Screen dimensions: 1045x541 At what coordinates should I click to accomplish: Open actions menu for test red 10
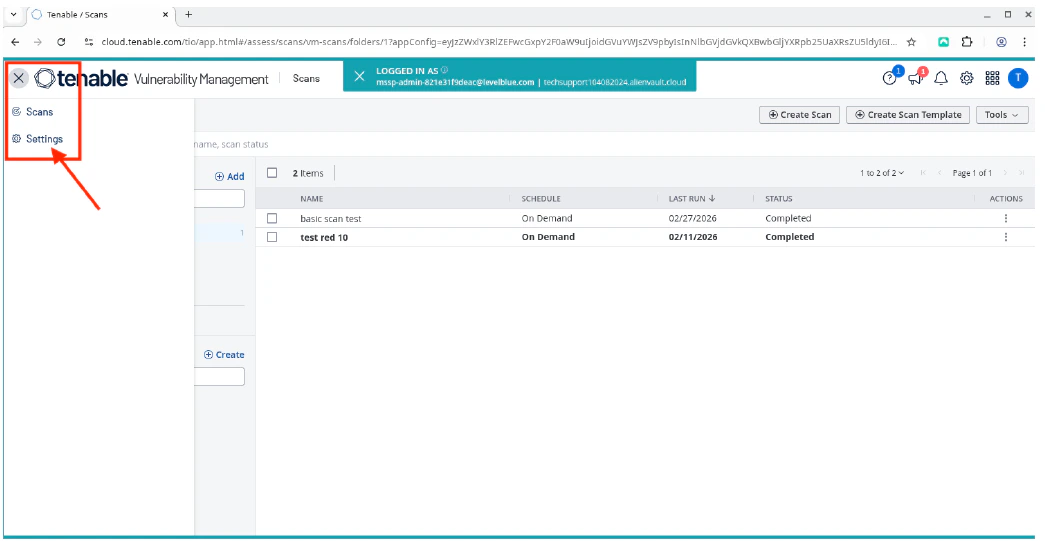click(1006, 237)
